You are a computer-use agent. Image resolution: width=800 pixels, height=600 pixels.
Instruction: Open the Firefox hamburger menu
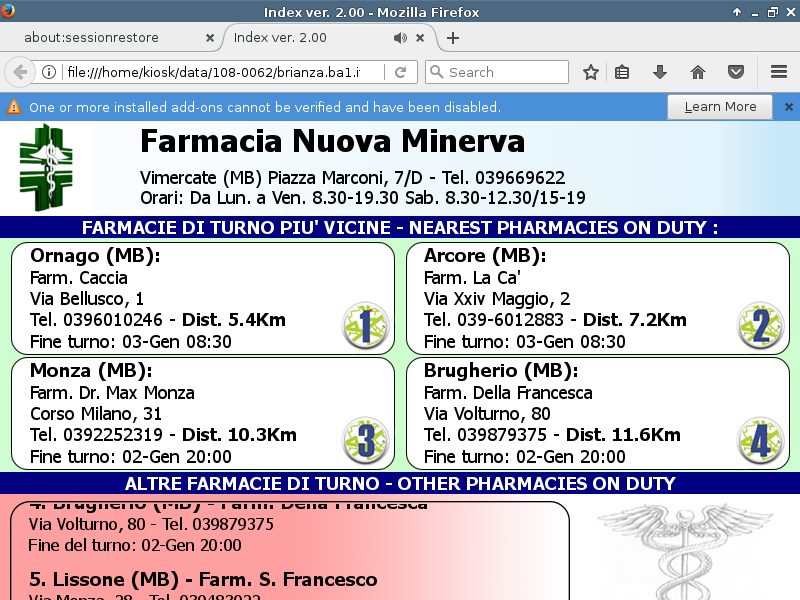click(779, 72)
